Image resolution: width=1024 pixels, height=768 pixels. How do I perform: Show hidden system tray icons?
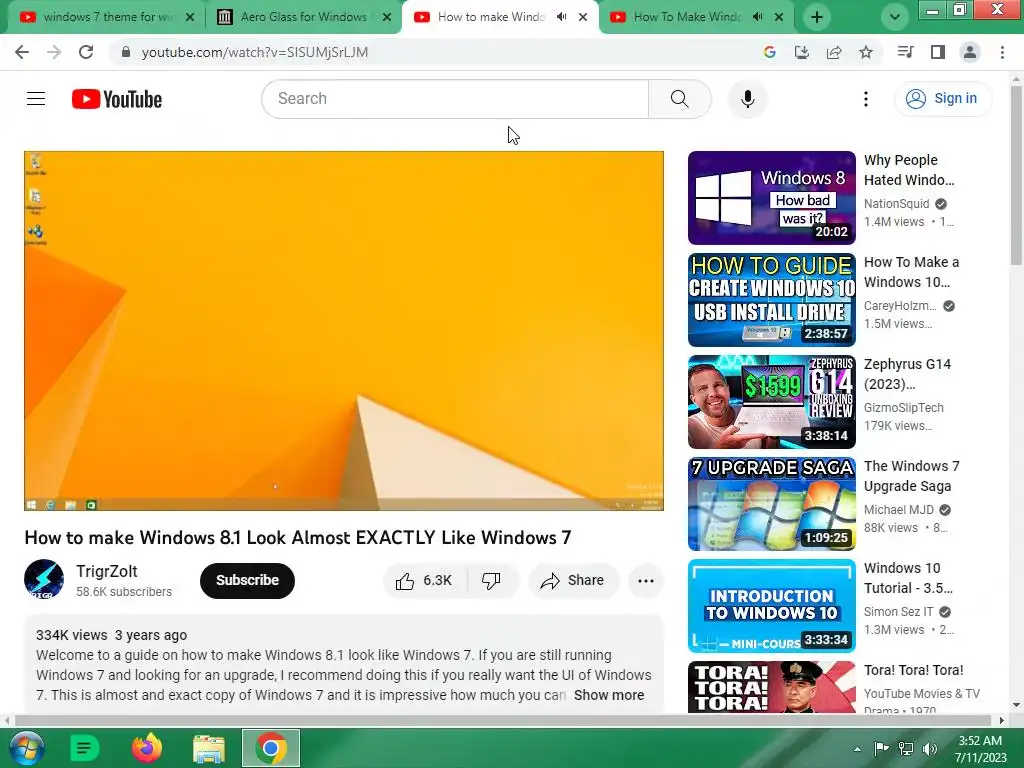point(857,749)
